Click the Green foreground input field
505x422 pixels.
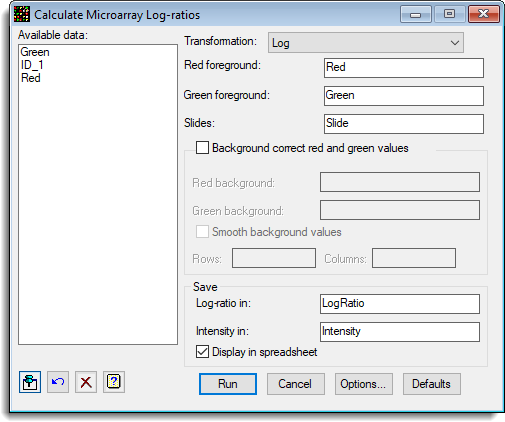pos(404,96)
